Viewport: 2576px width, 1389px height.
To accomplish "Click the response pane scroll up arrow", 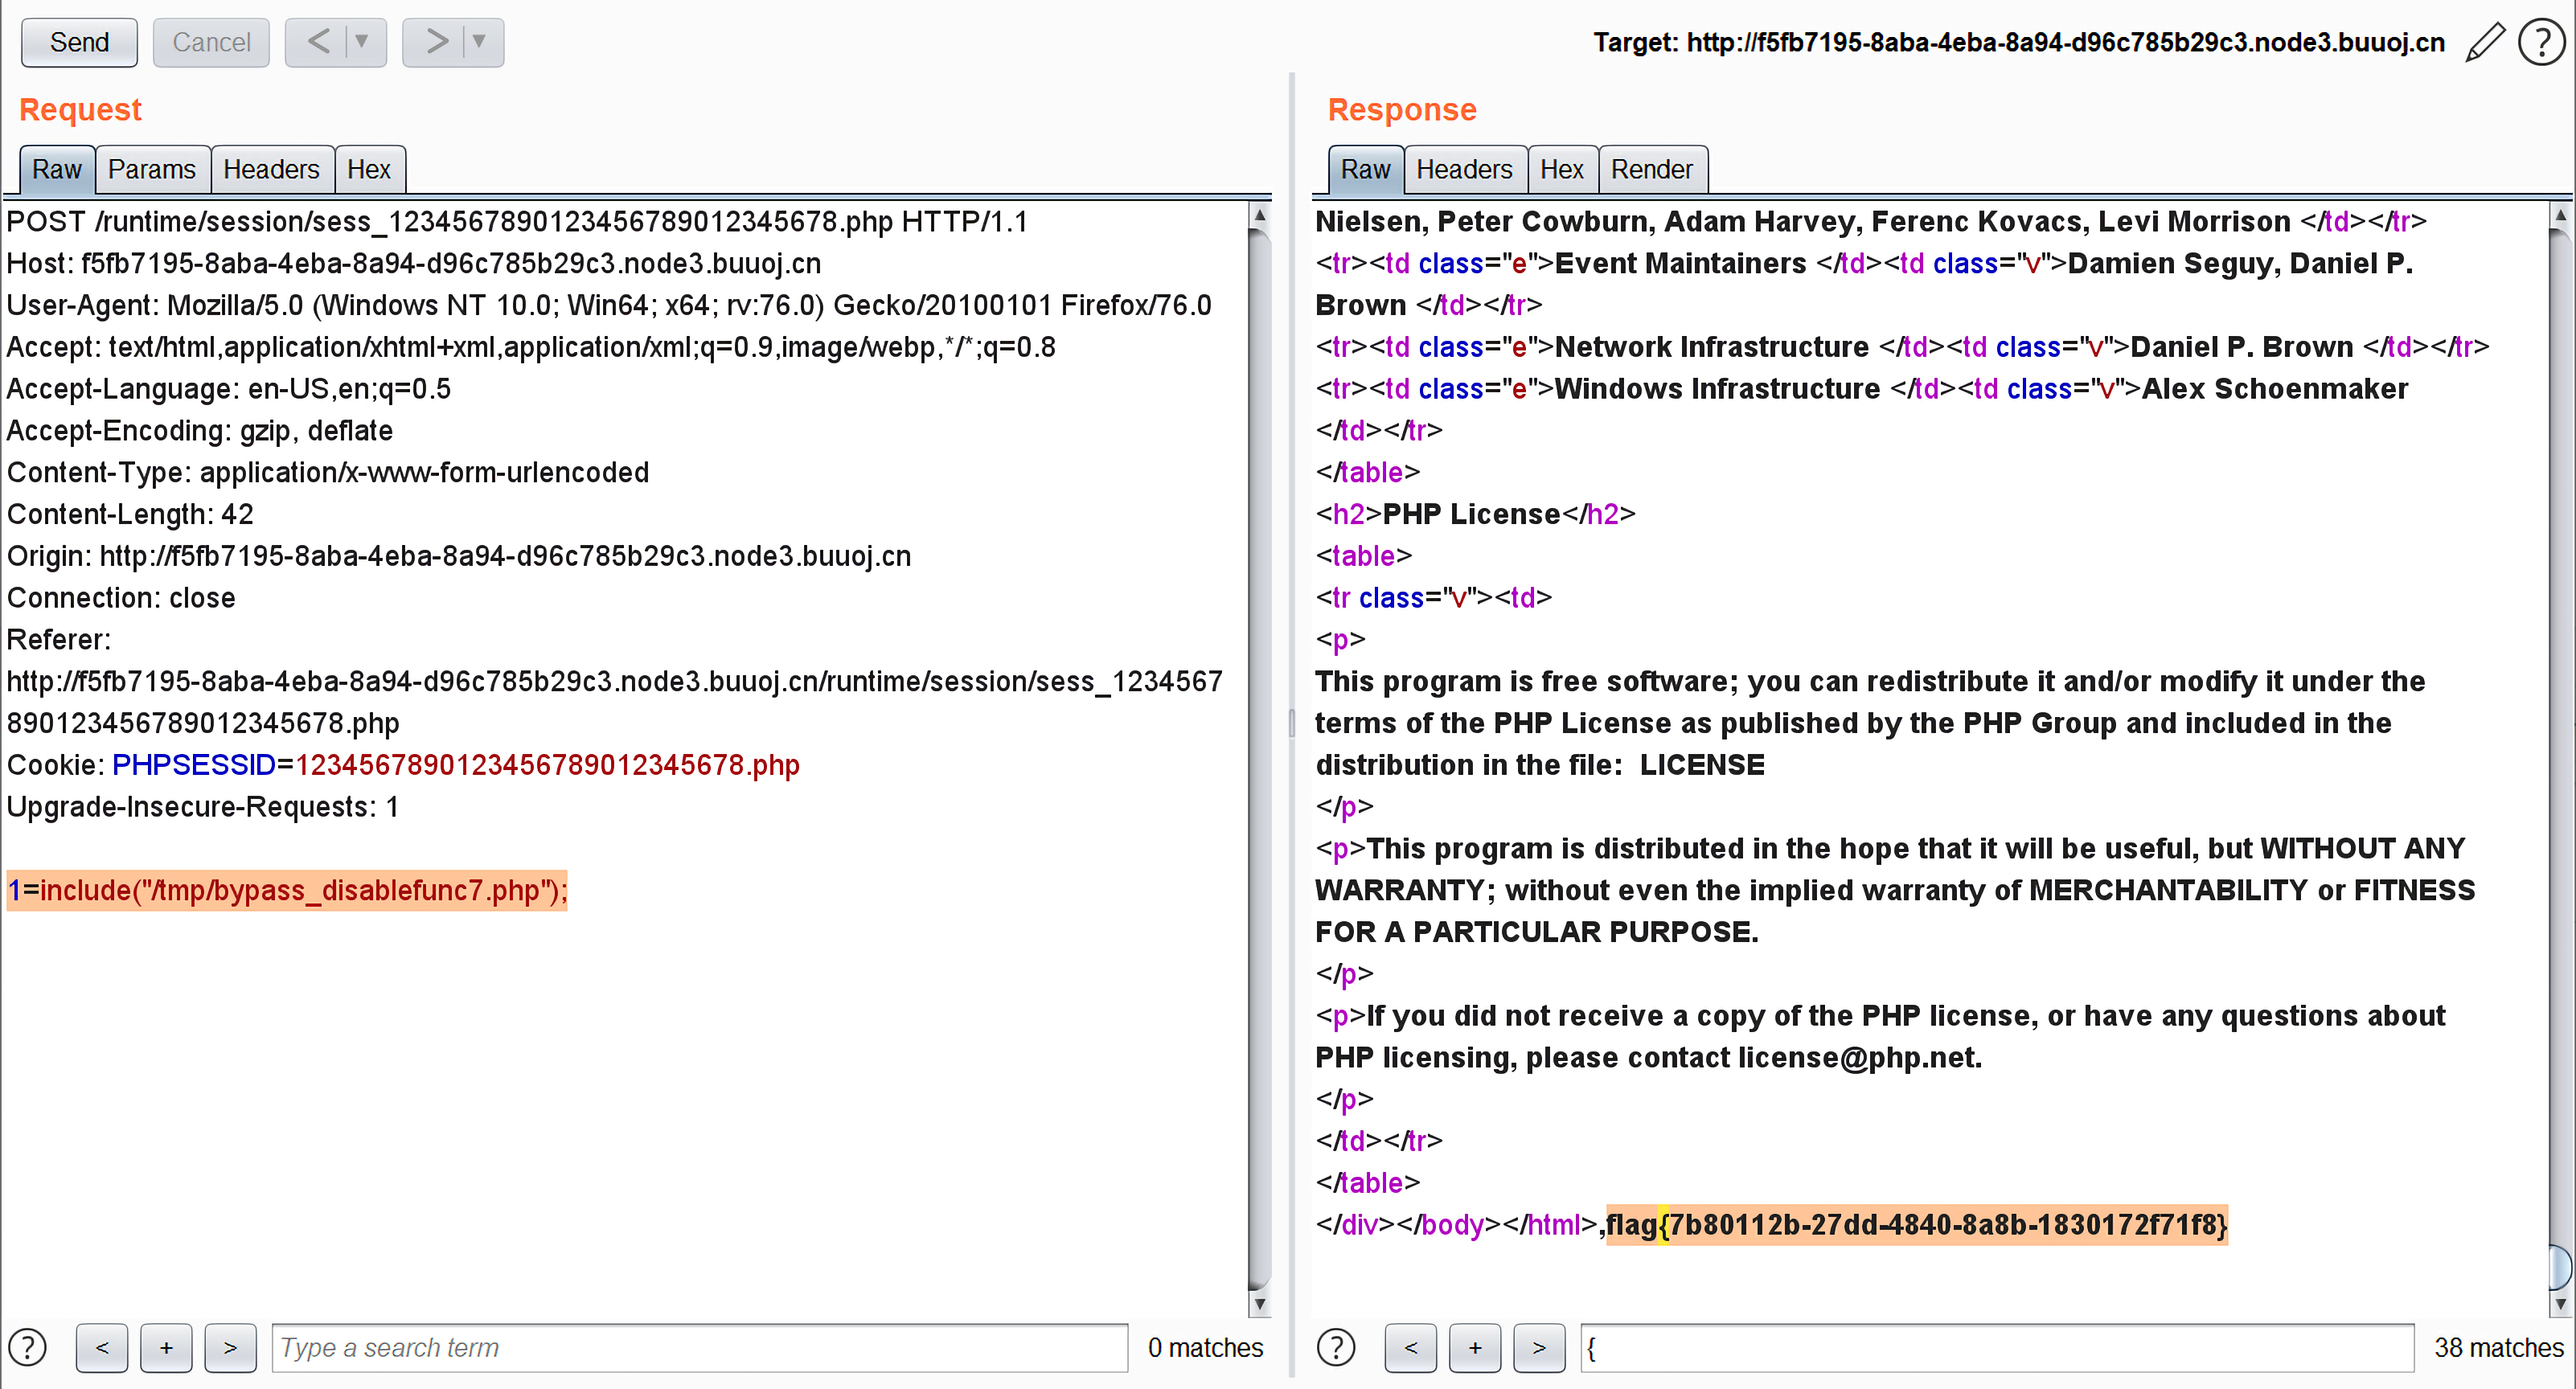I will [2561, 215].
